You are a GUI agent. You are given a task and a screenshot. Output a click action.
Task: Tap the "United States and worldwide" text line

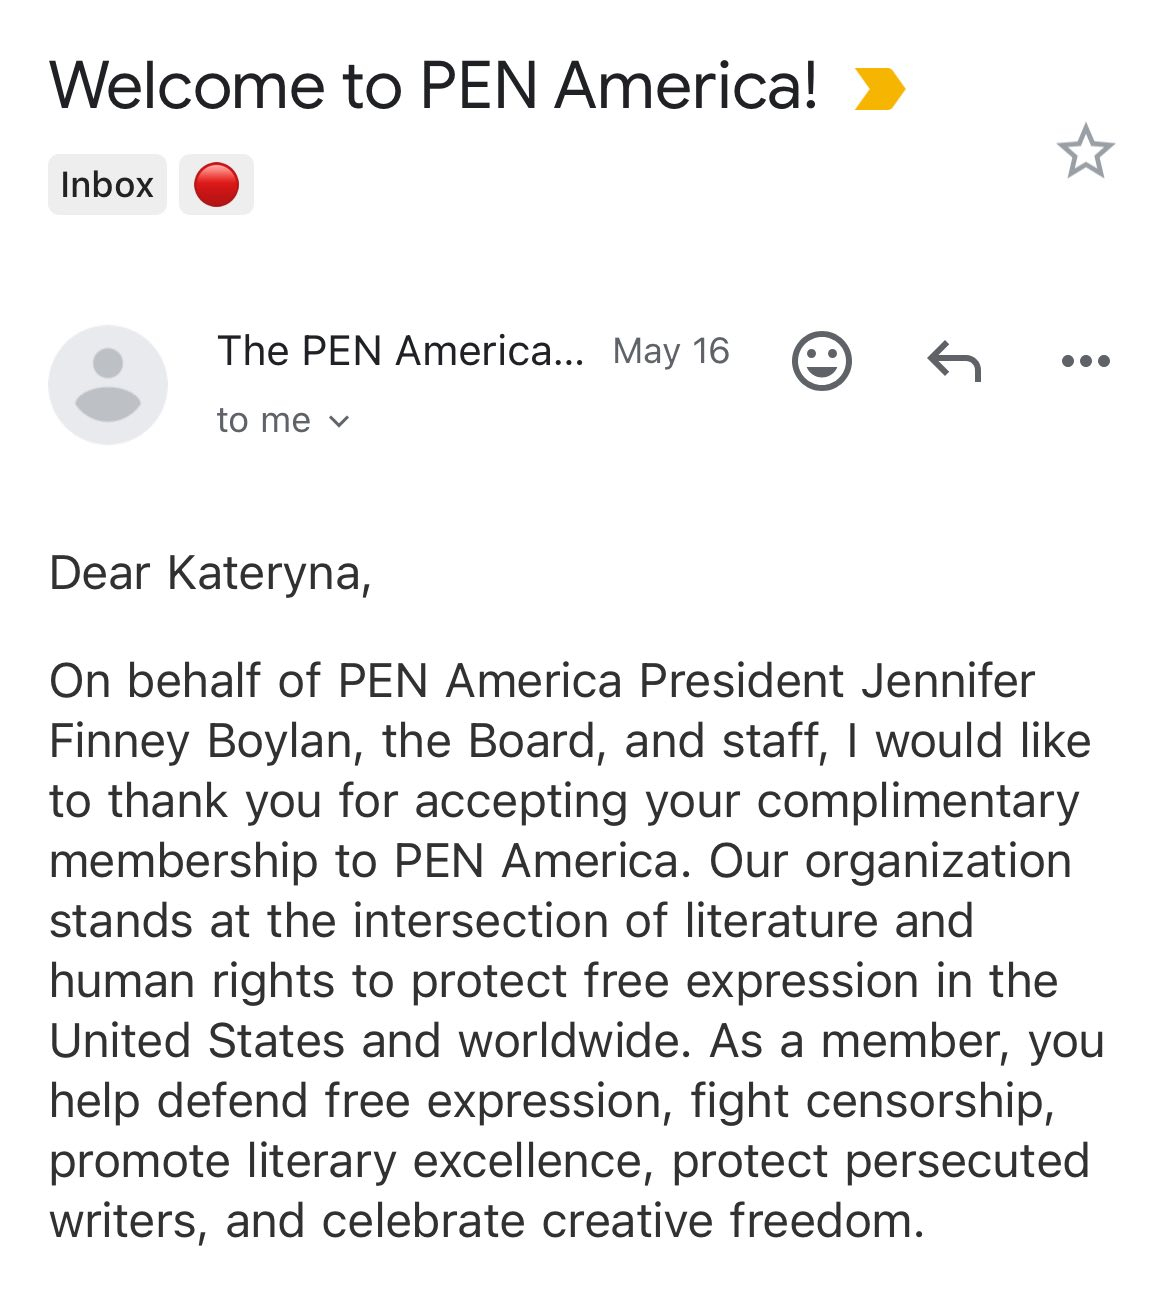(370, 1041)
